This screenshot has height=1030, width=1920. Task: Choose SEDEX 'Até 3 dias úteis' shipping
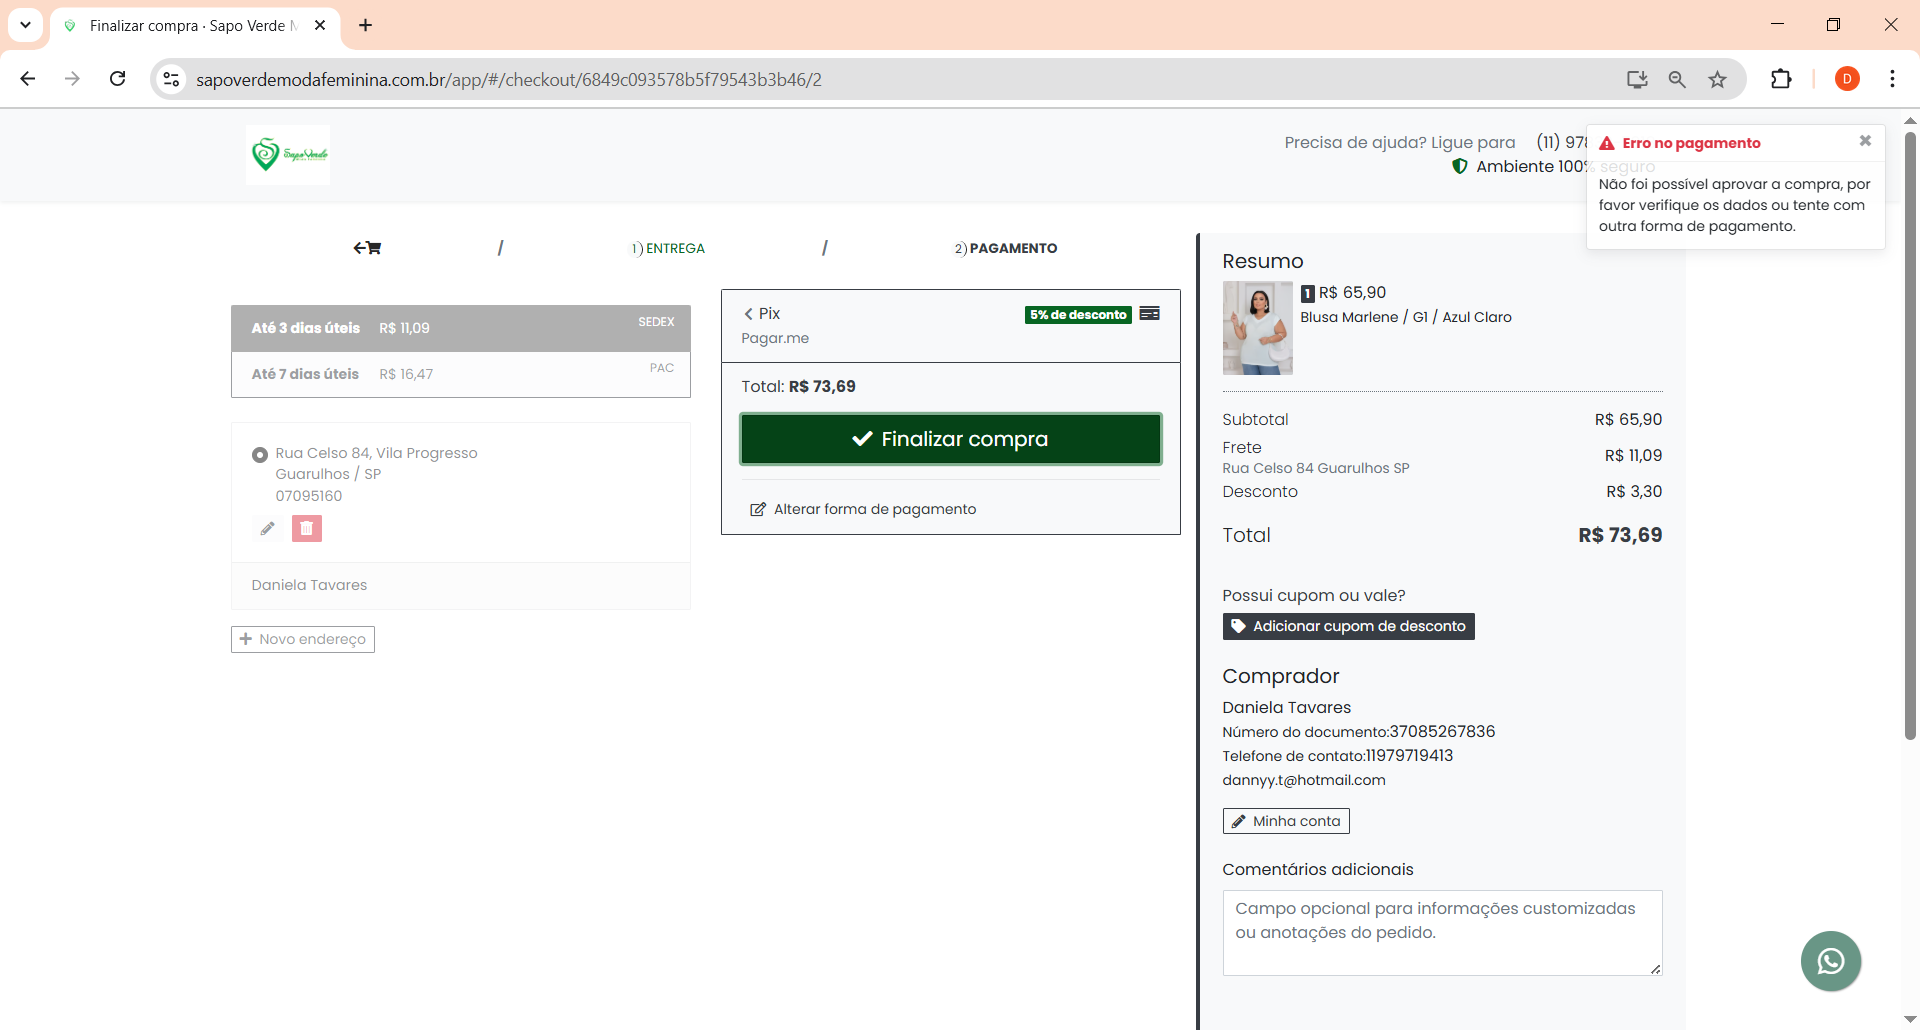[461, 328]
